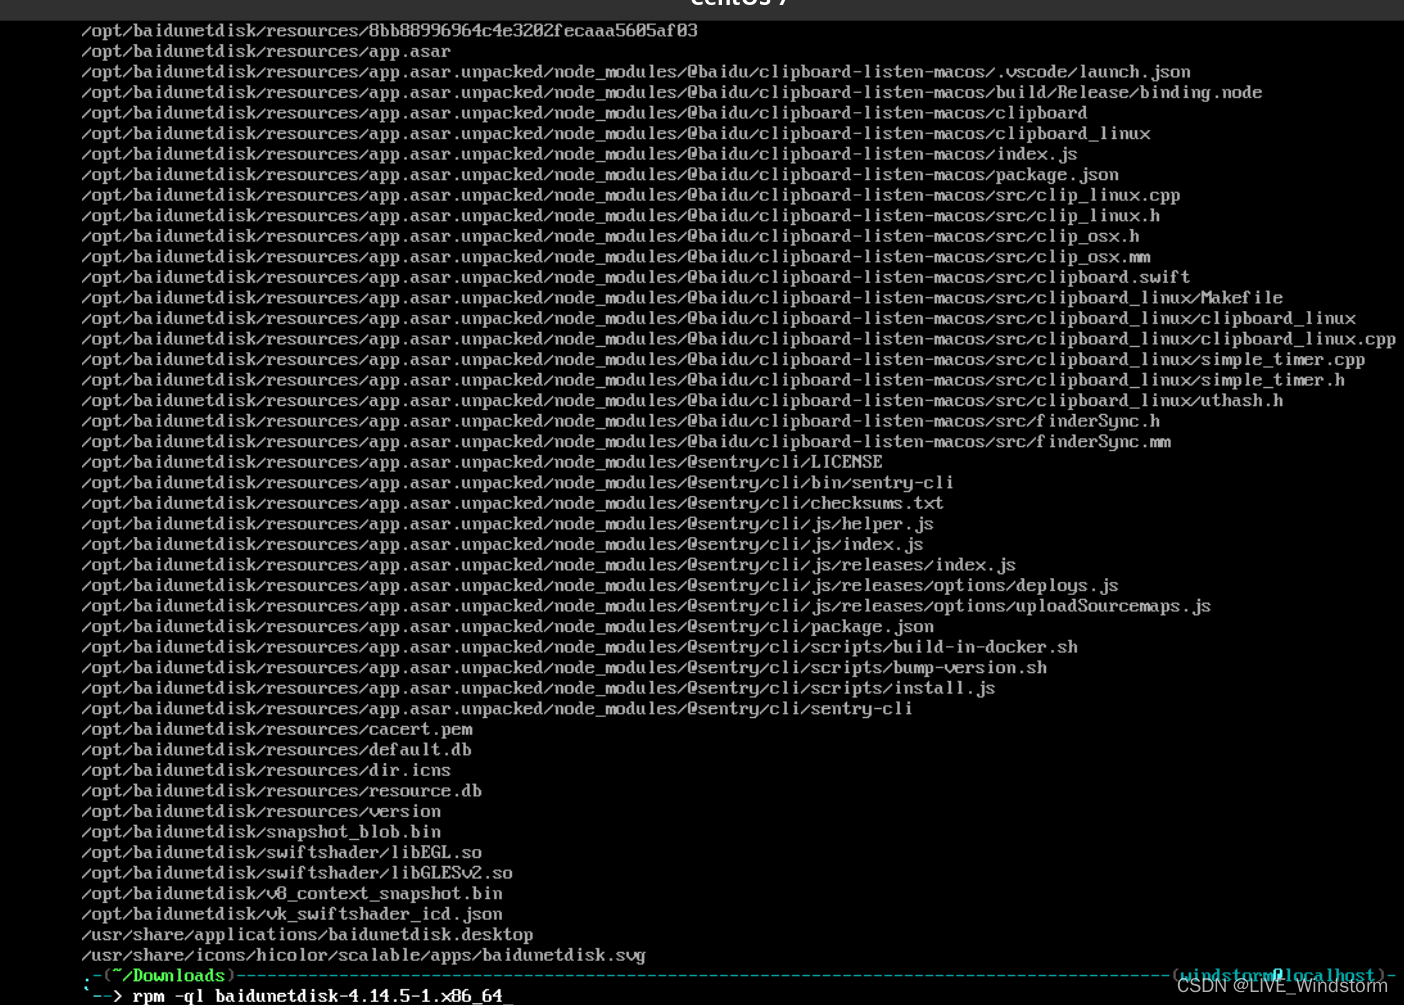
Task: Select the clipboard-listen-macos/package.json line
Action: (x=600, y=174)
